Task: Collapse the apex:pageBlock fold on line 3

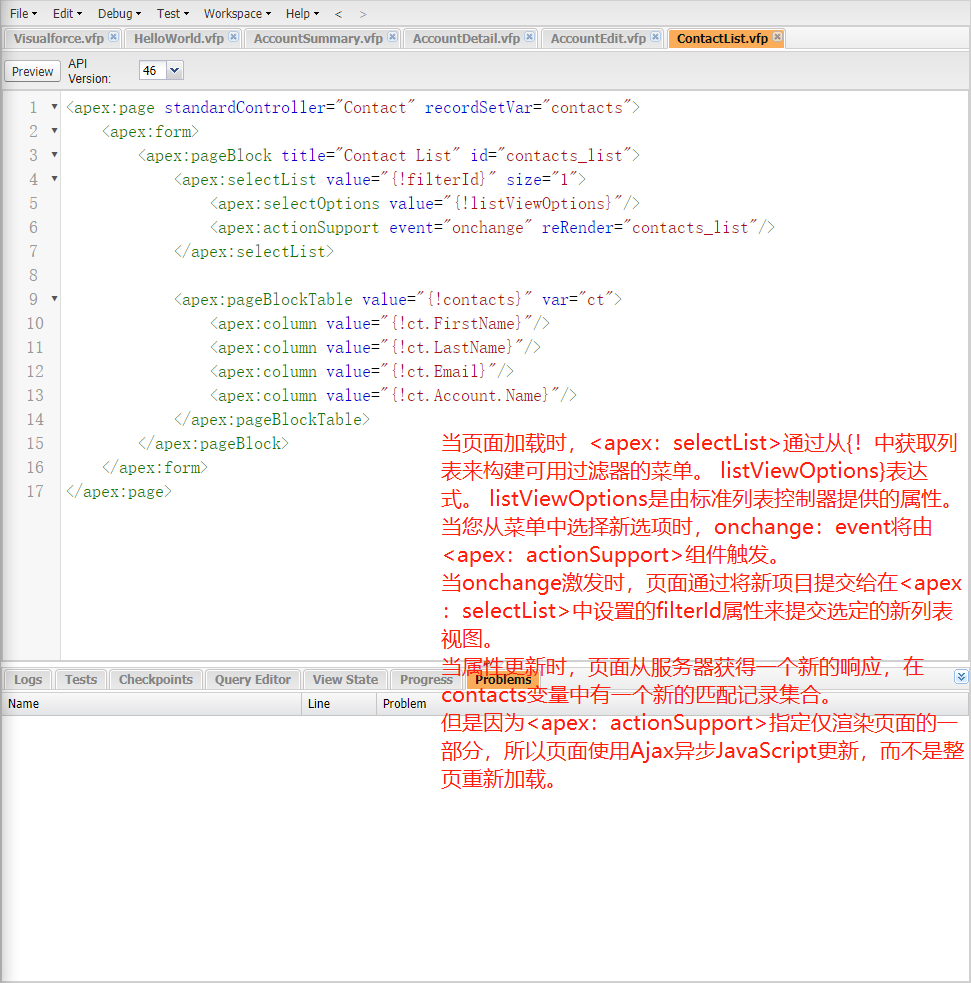Action: coord(55,155)
